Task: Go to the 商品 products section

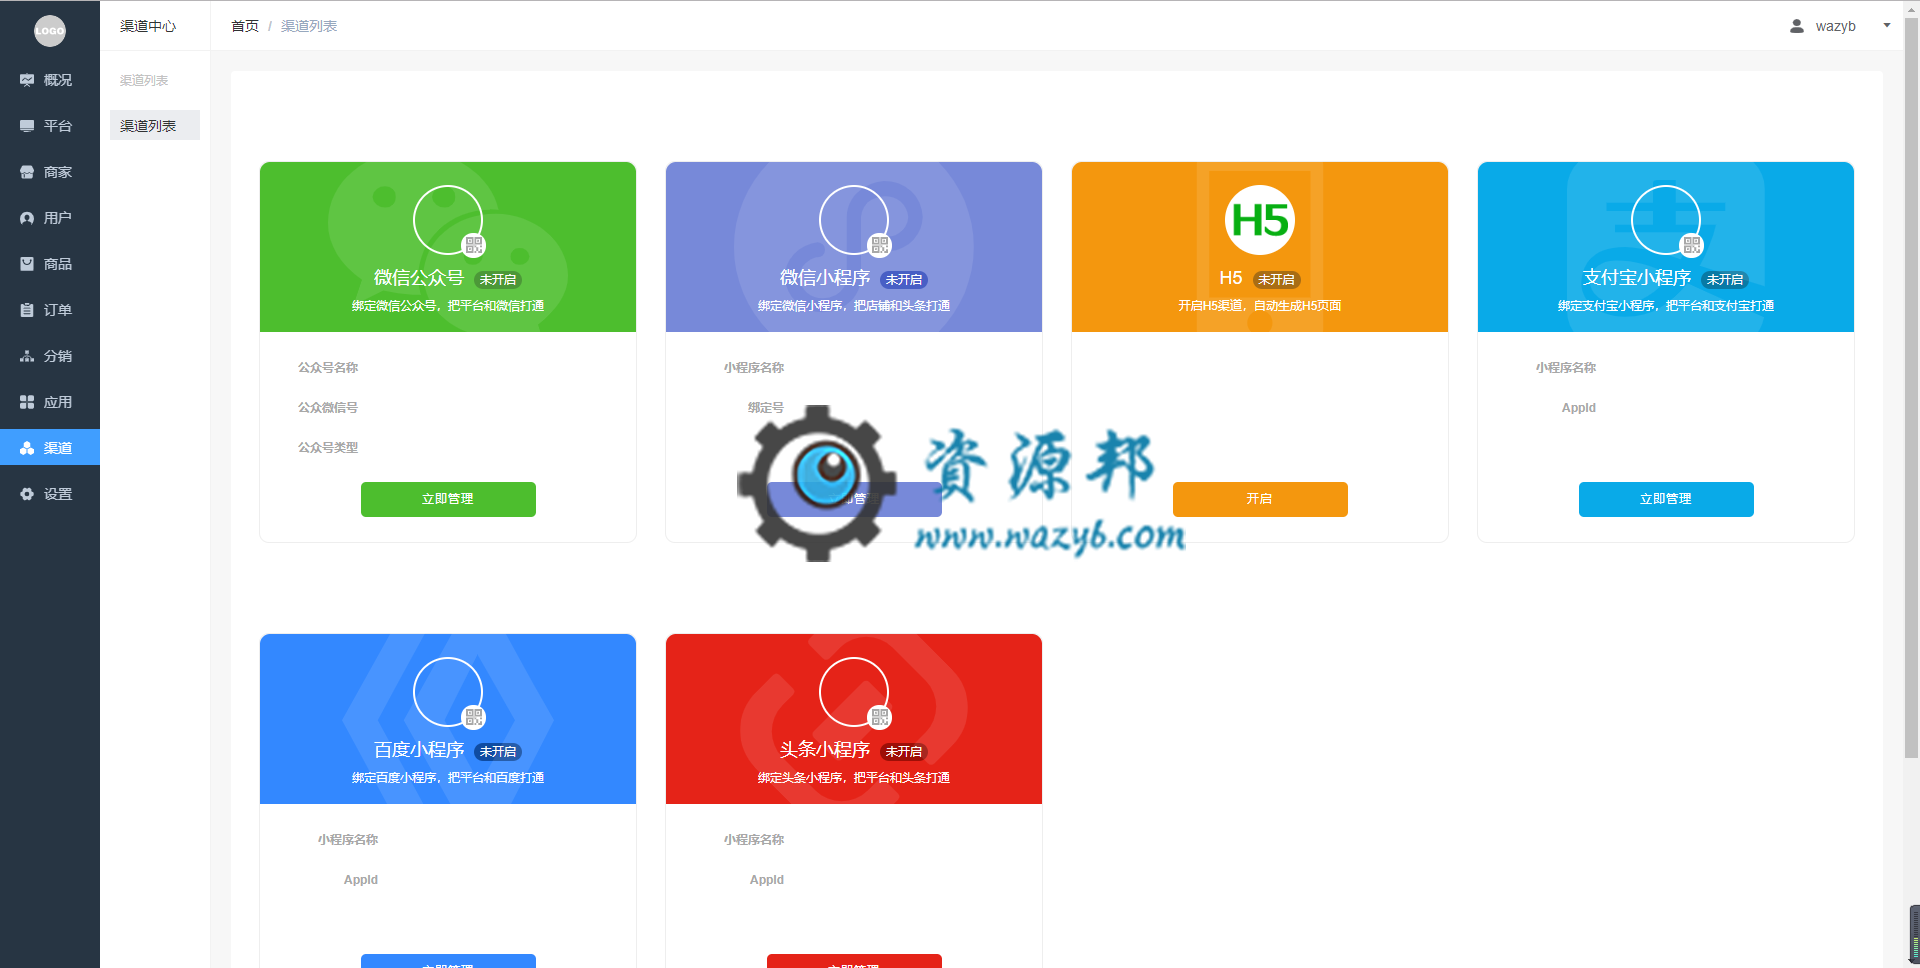Action: [x=50, y=264]
